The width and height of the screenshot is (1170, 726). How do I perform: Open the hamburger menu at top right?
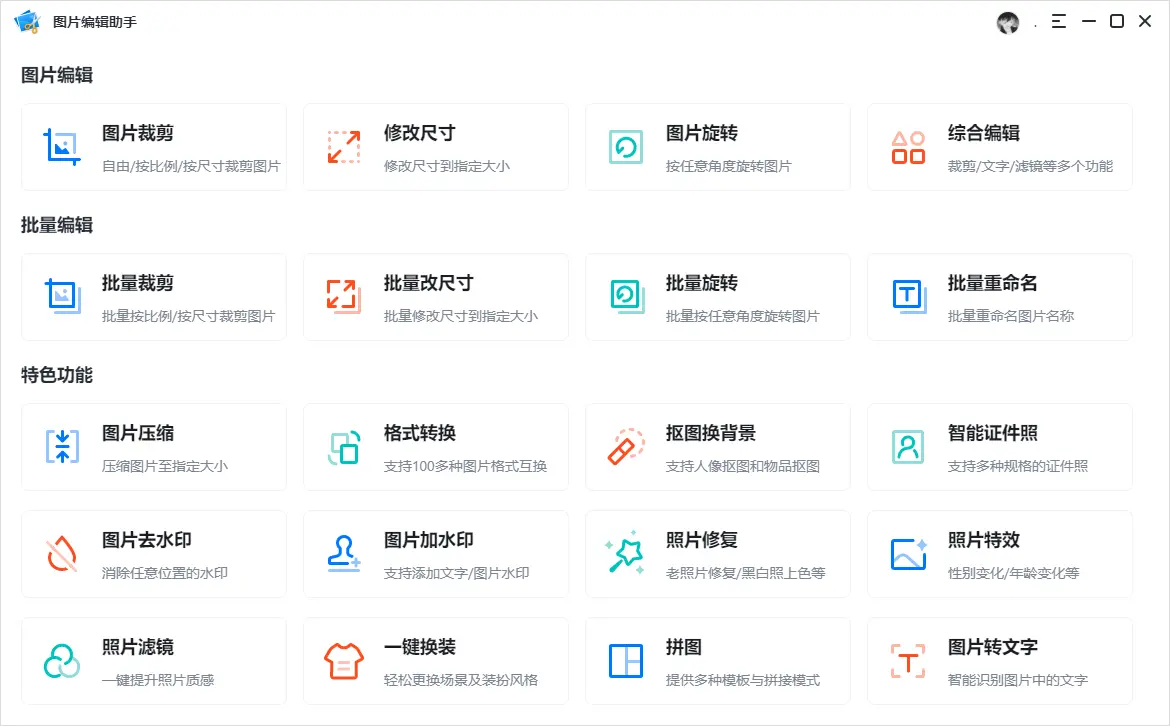pyautogui.click(x=1058, y=21)
